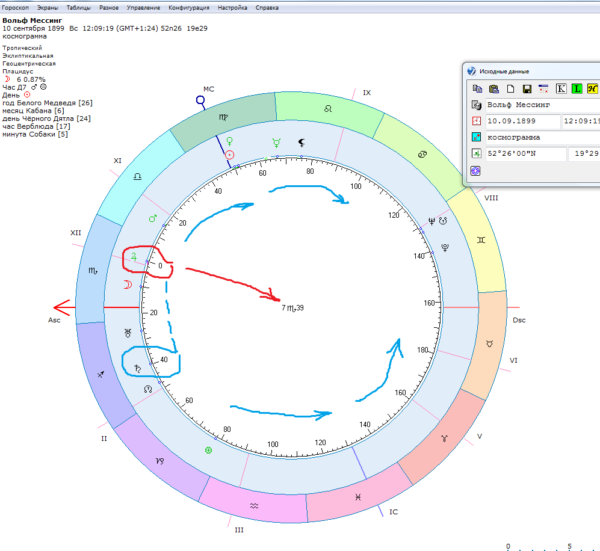Open the Гороскоп menu

pyautogui.click(x=18, y=6)
